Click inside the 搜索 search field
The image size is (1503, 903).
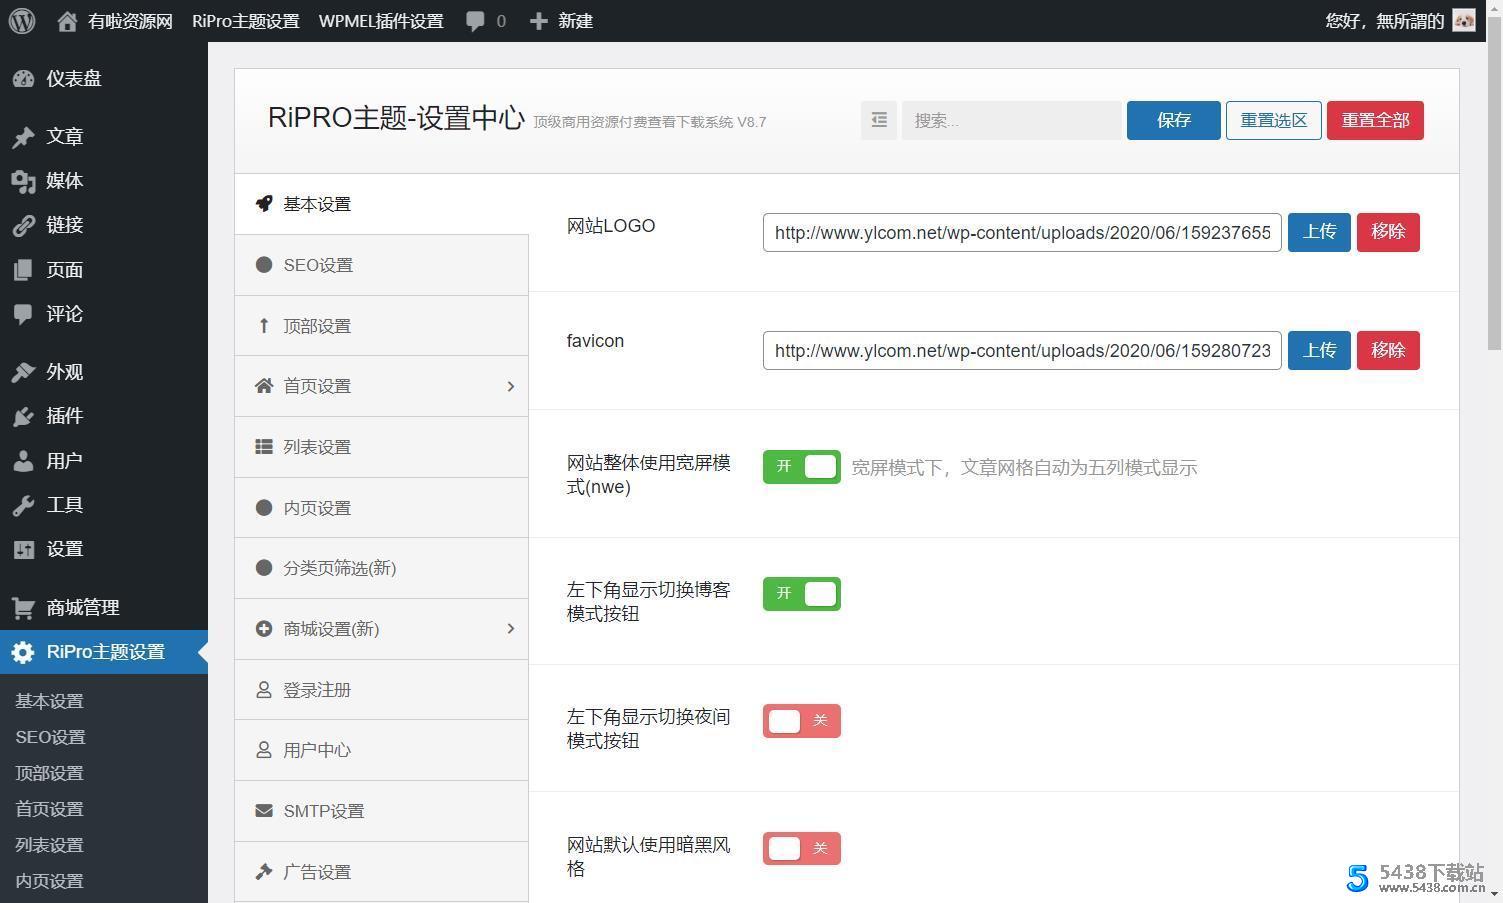coord(1010,120)
